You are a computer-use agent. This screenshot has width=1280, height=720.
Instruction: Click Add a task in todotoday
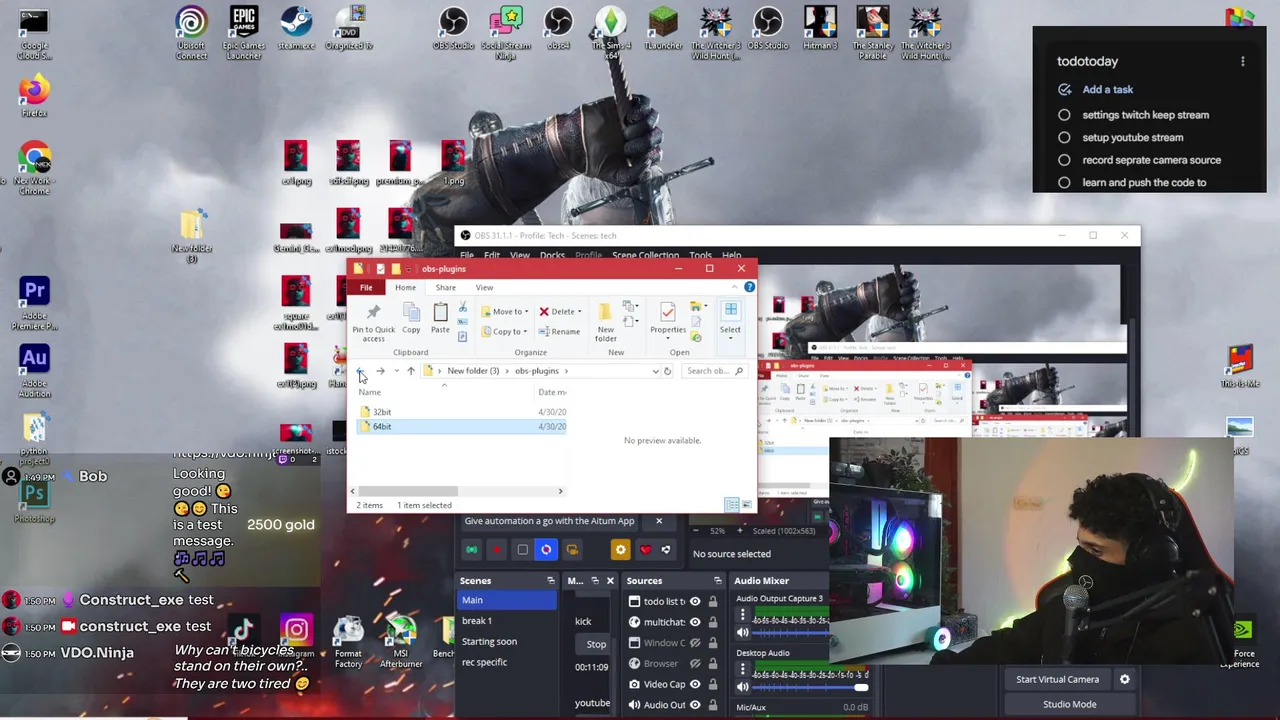[1107, 89]
